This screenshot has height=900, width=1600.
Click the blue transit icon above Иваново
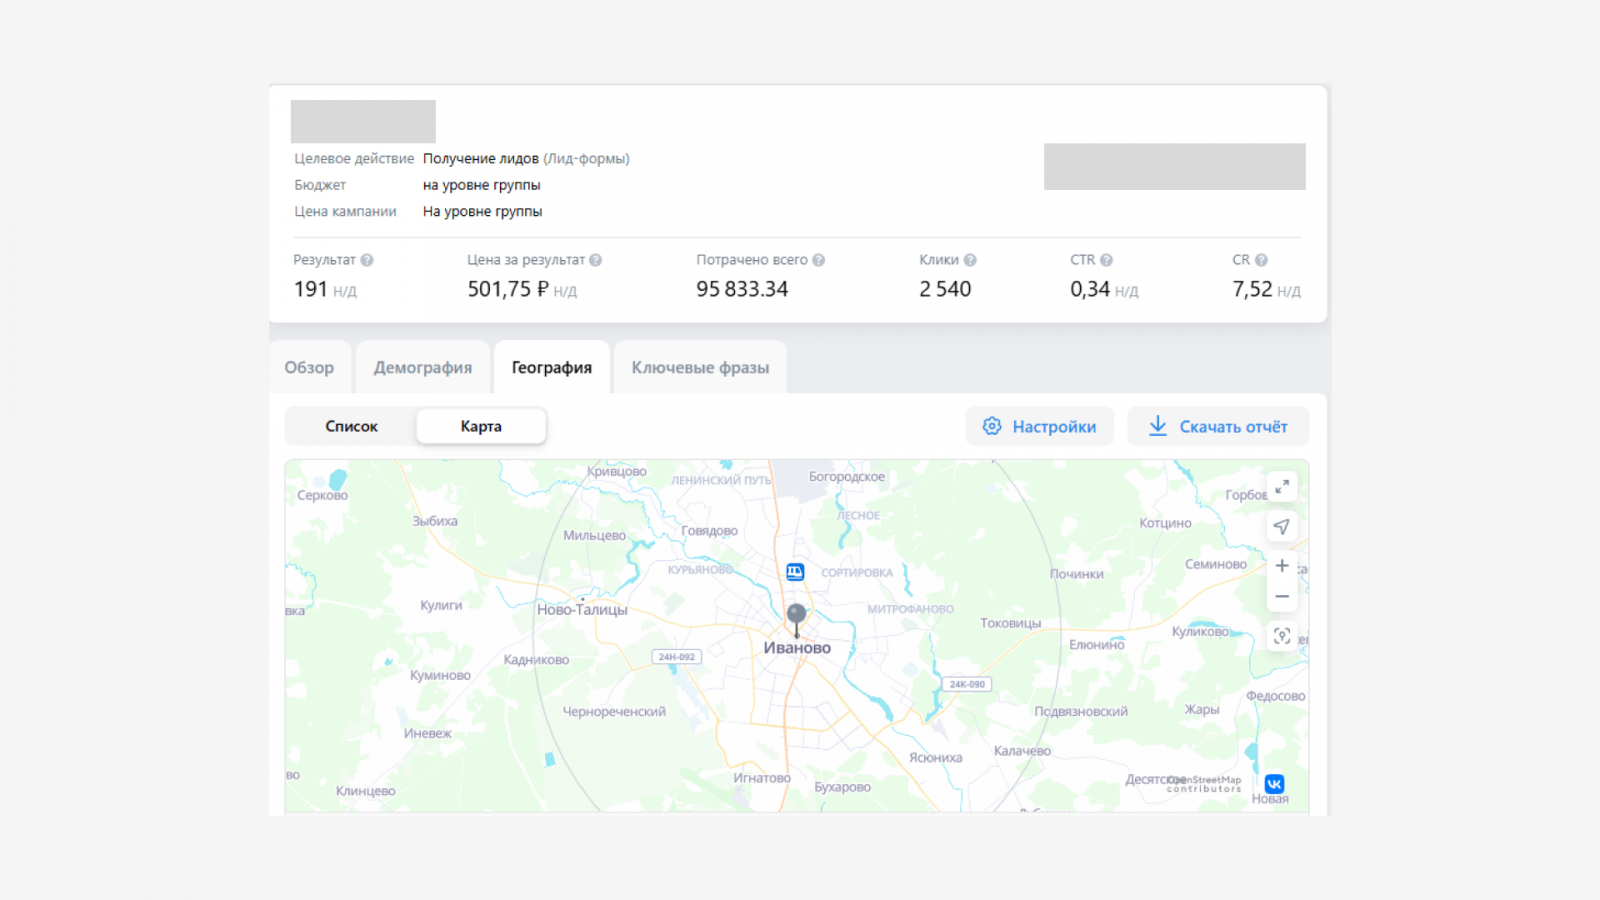click(x=795, y=572)
